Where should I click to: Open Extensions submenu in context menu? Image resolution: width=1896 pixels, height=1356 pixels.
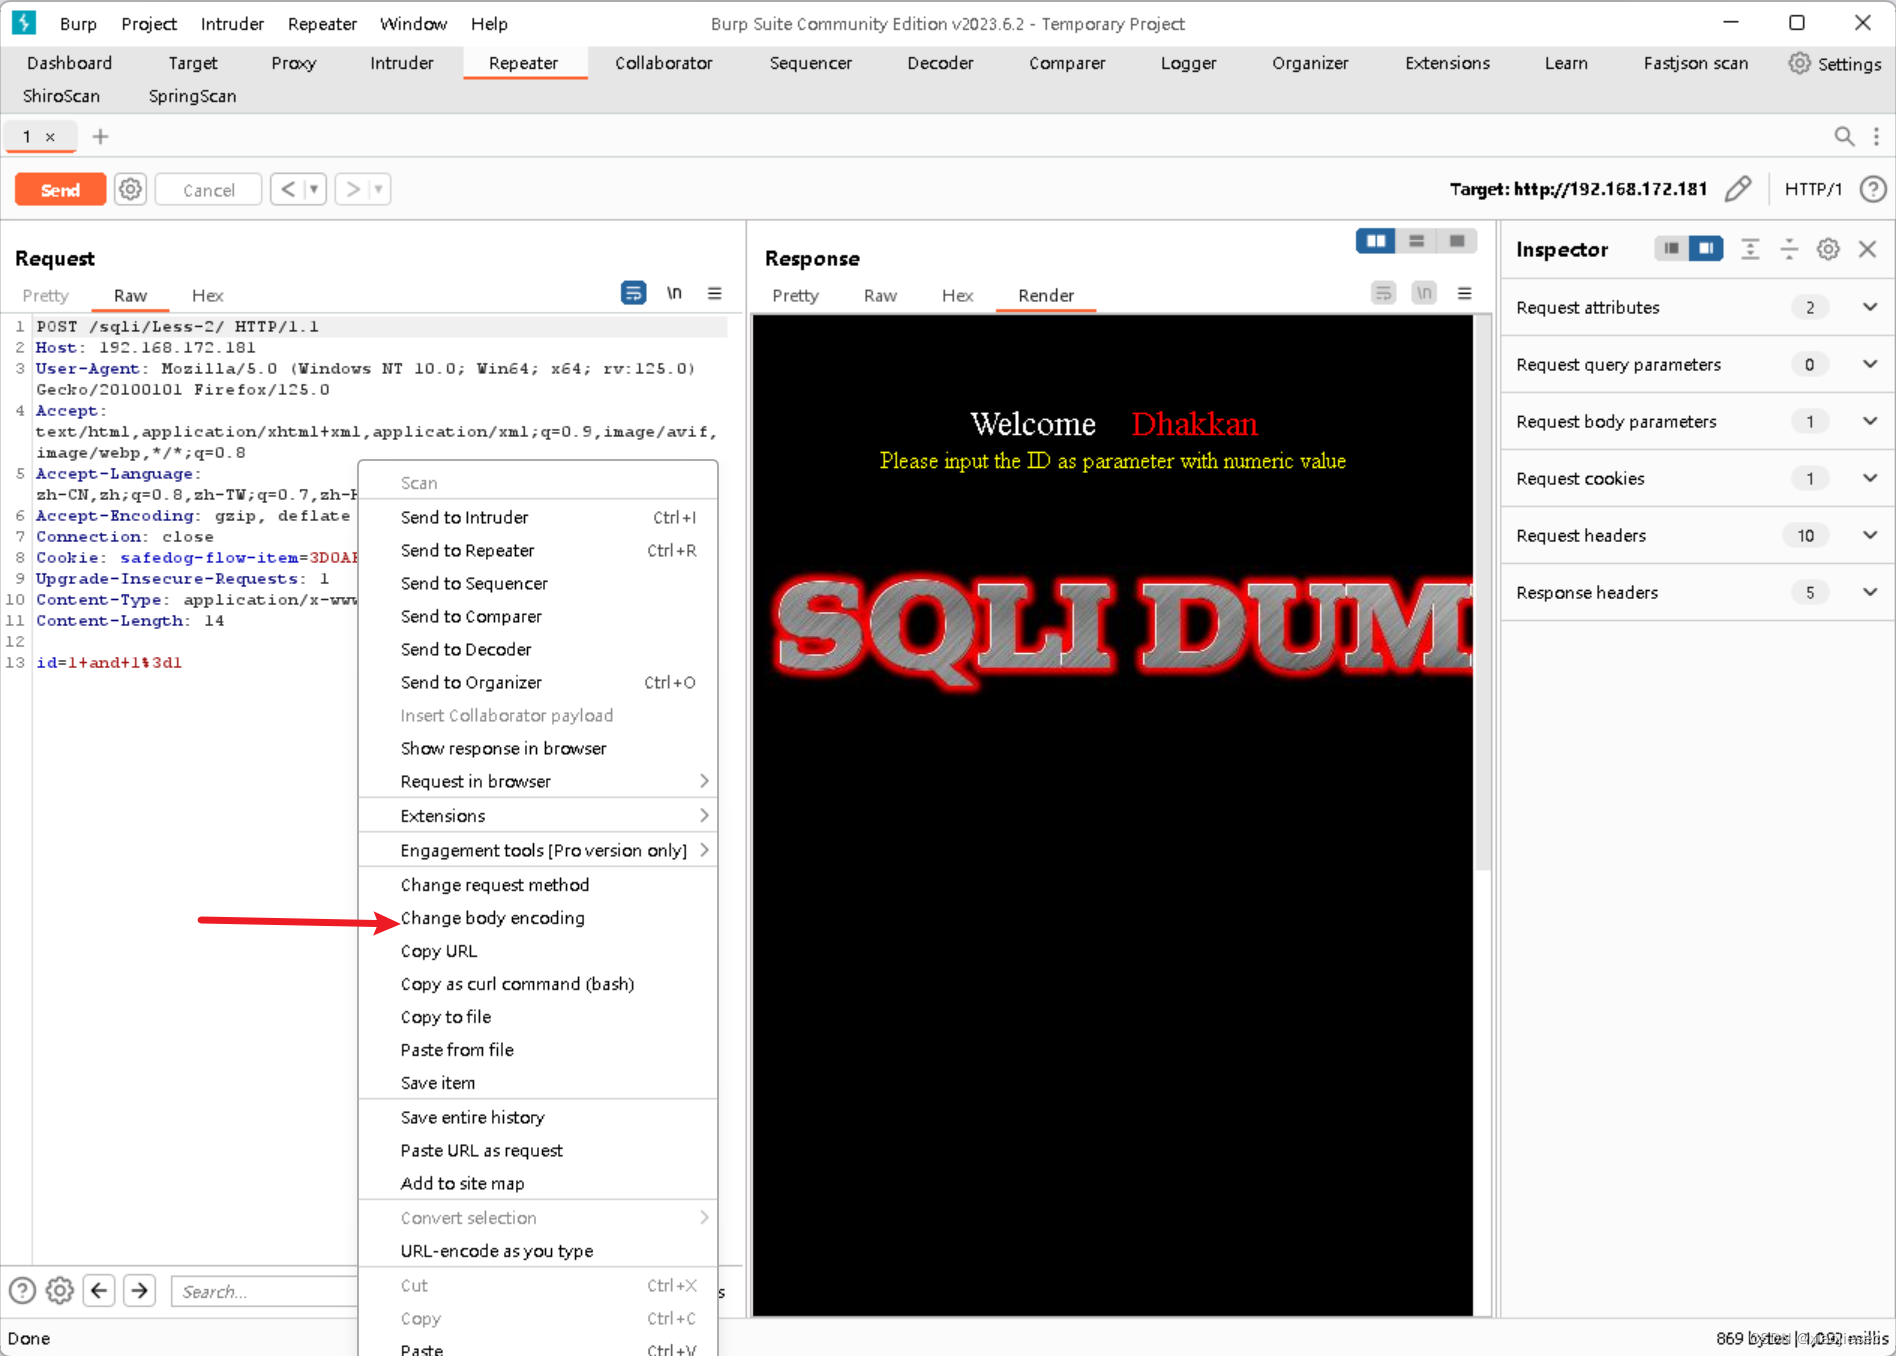tap(538, 816)
